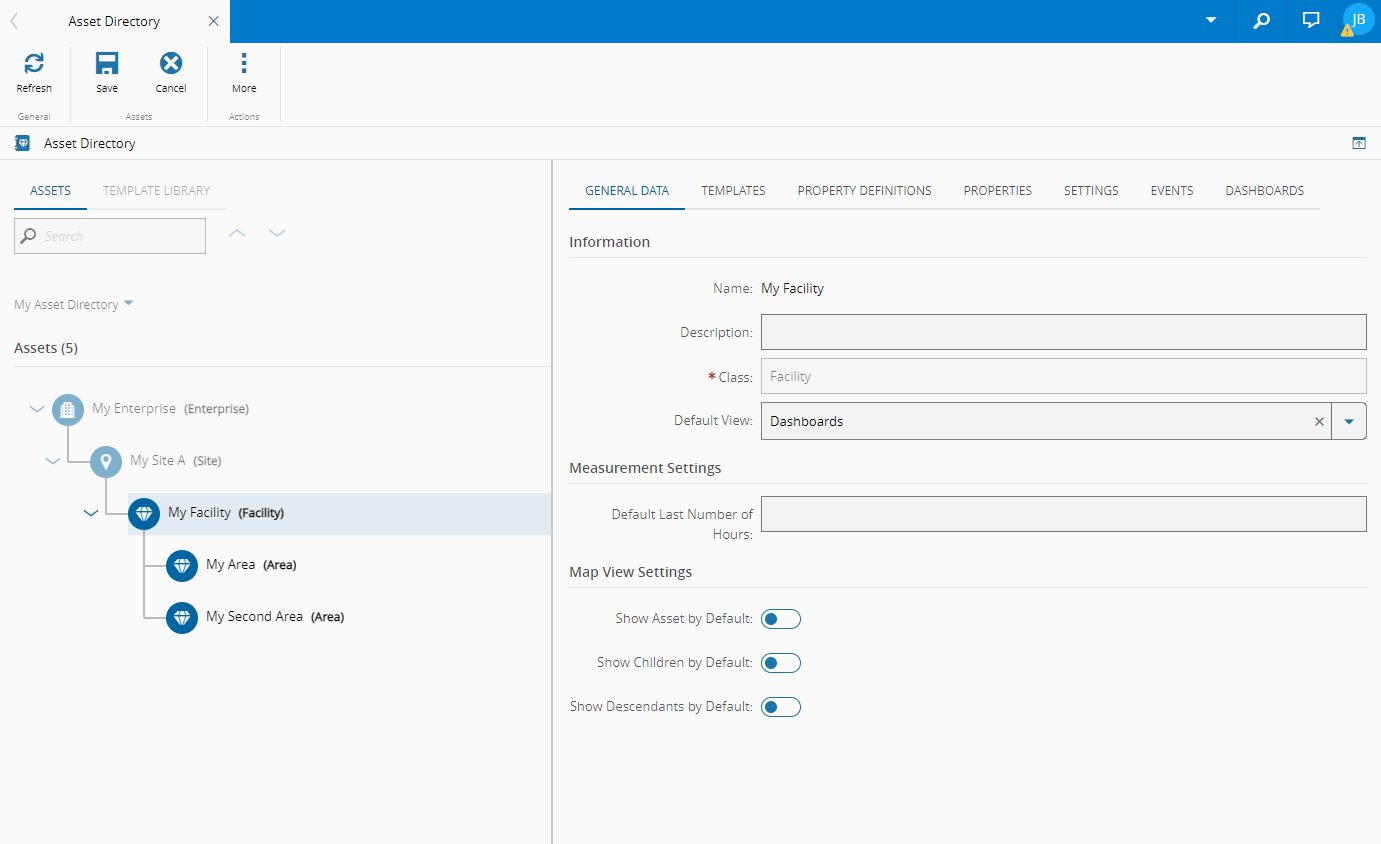The height and width of the screenshot is (844, 1381).
Task: Click the JB user avatar
Action: click(1358, 20)
